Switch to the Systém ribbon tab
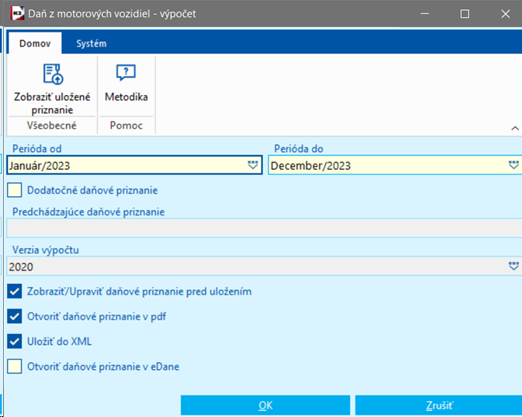 pos(91,43)
